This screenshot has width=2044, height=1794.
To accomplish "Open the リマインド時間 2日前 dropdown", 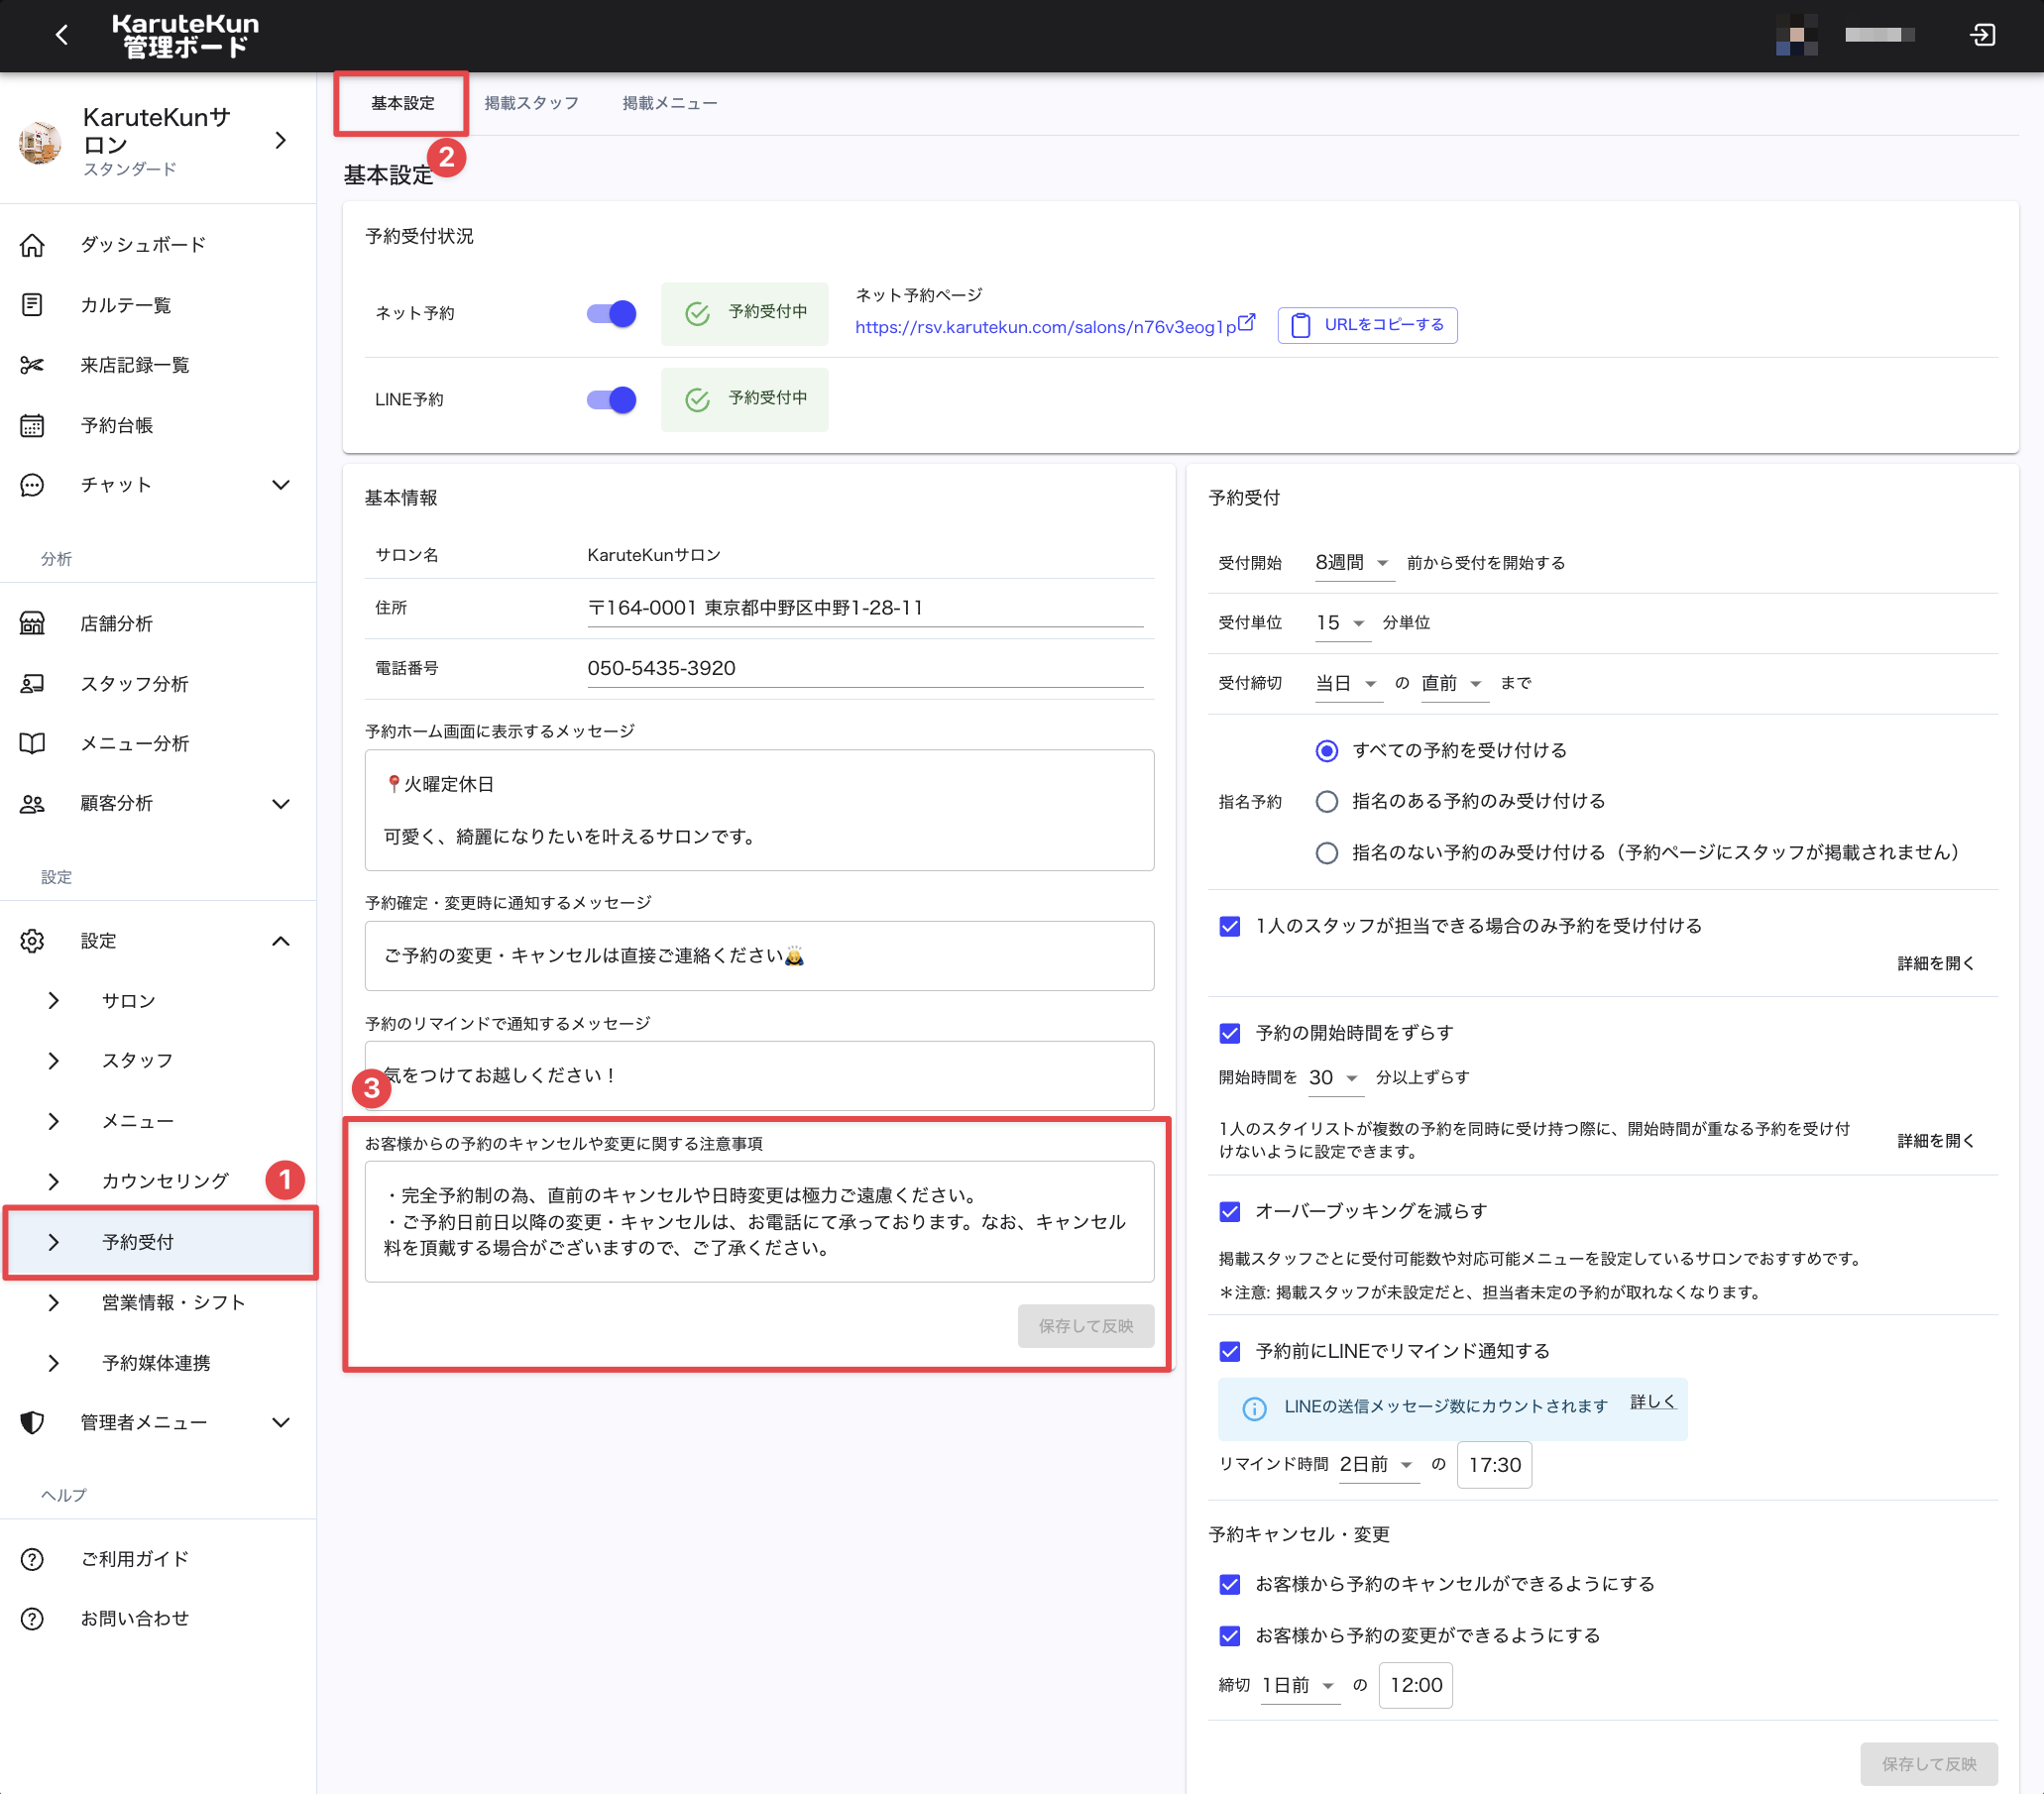I will [1378, 1465].
